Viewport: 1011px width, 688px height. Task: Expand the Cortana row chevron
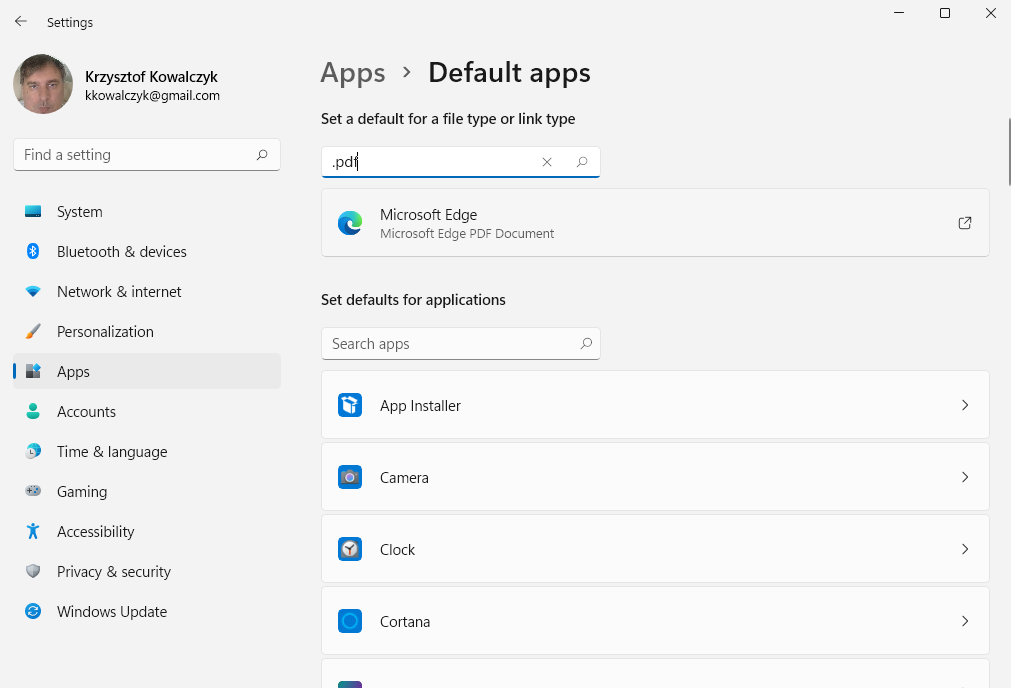965,621
